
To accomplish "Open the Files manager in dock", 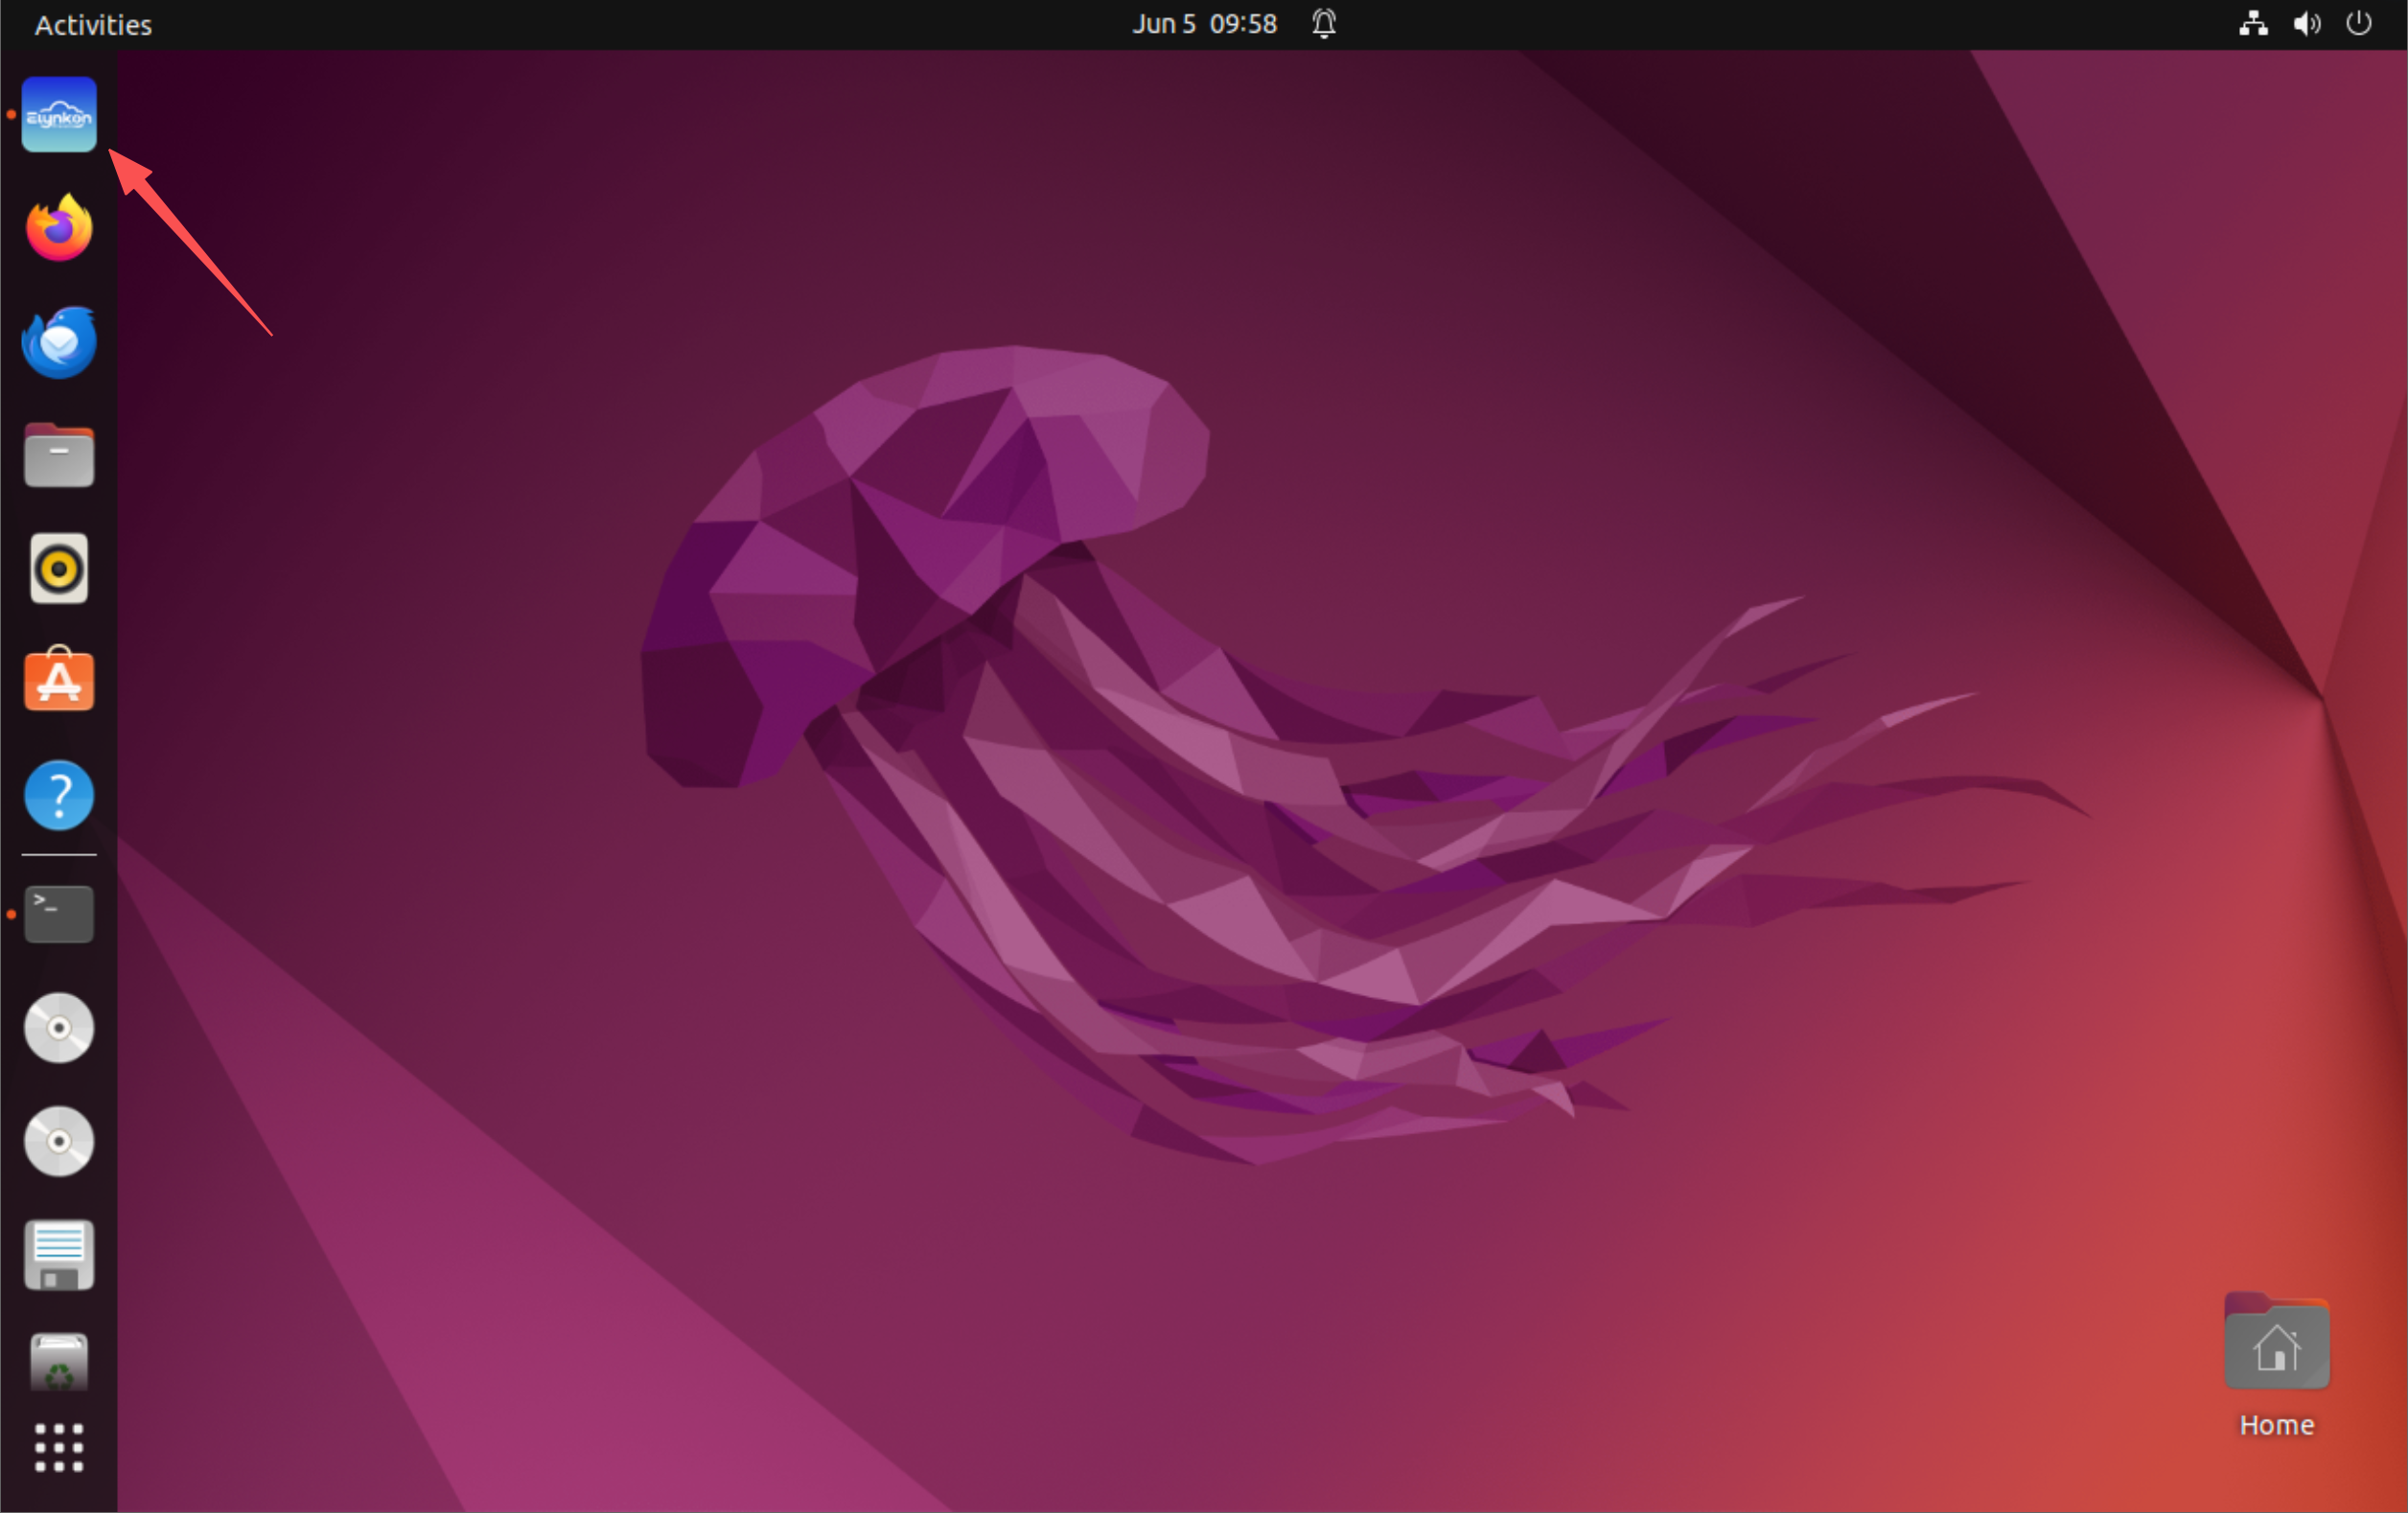I will [x=59, y=455].
